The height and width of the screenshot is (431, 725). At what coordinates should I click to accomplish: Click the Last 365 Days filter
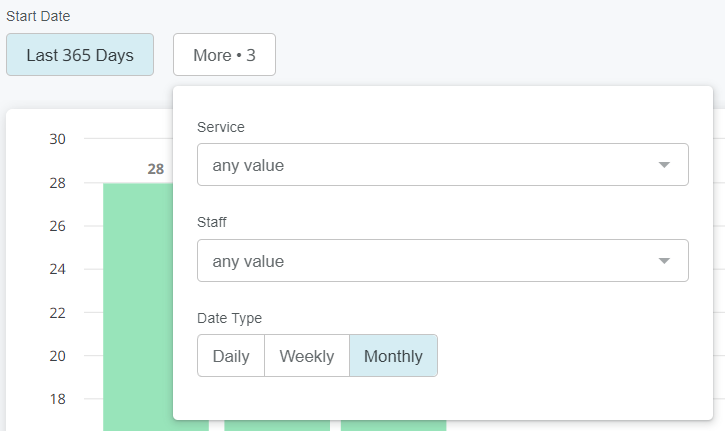pyautogui.click(x=80, y=55)
